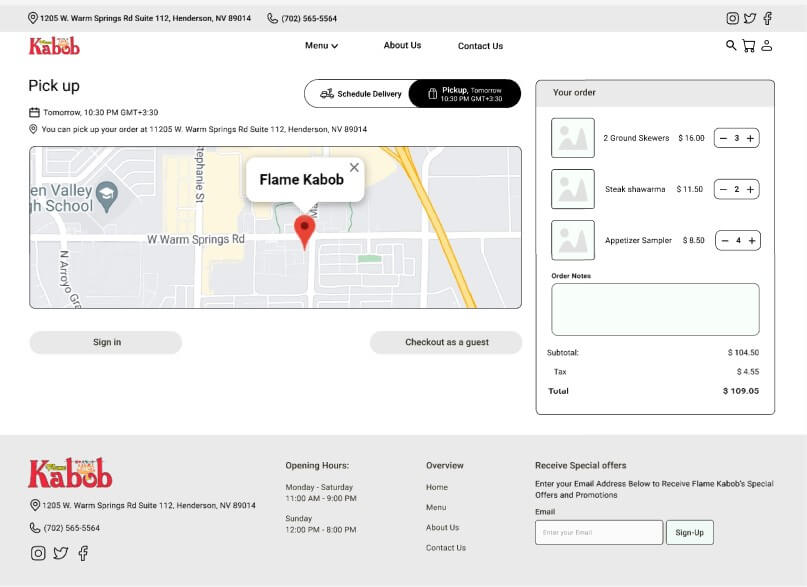Click the Steak shawarma thumbnail
The width and height of the screenshot is (807, 587).
pyautogui.click(x=573, y=189)
